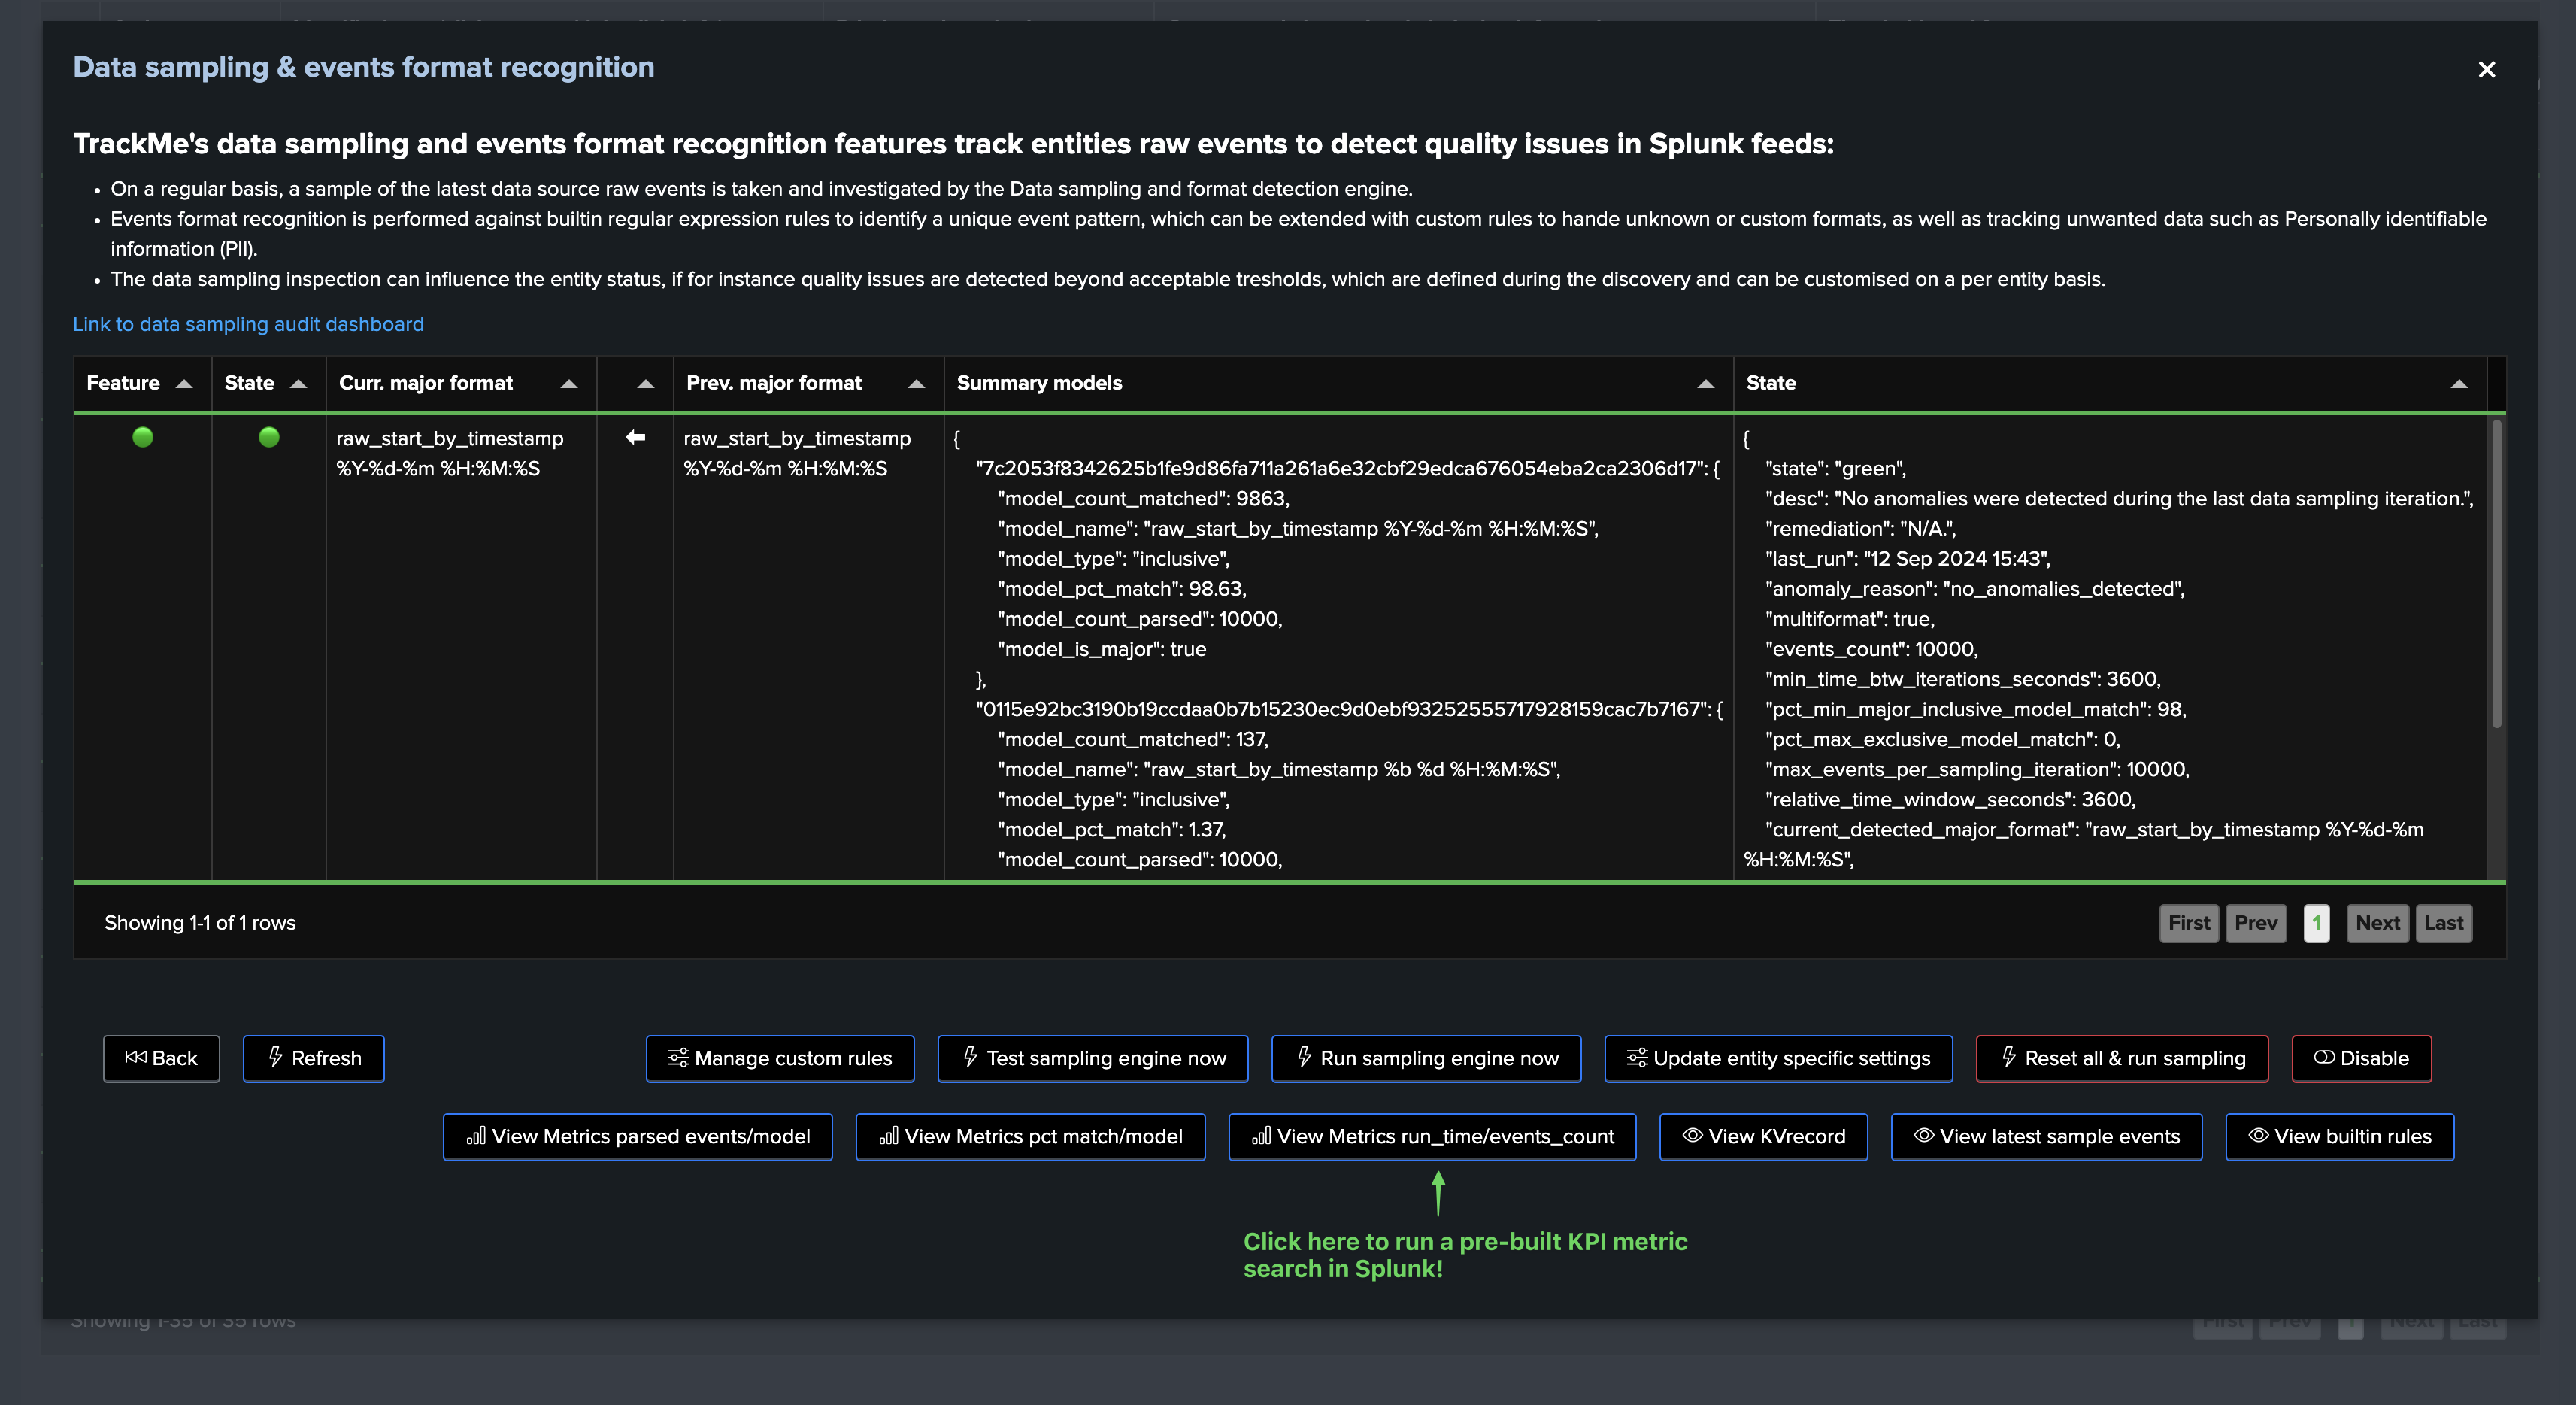Open Manage custom rules
Image resolution: width=2576 pixels, height=1405 pixels.
click(779, 1058)
